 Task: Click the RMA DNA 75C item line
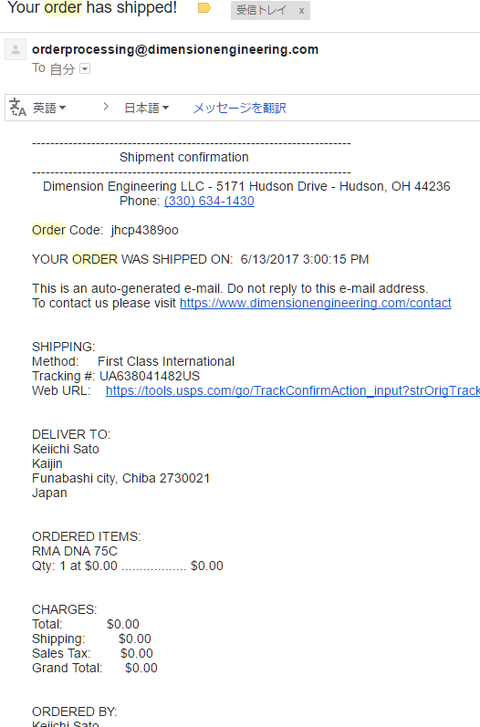(75, 551)
